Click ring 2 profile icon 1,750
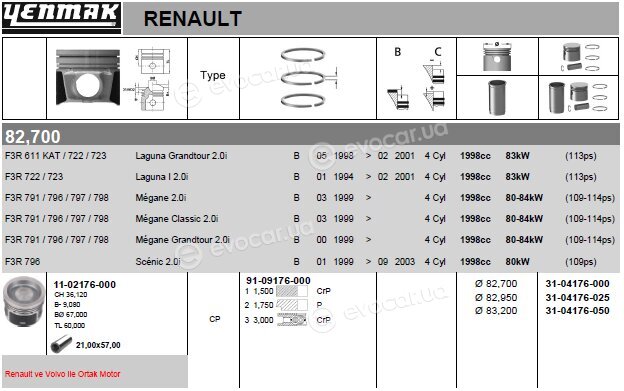Image resolution: width=624 pixels, height=391 pixels. pyautogui.click(x=292, y=305)
